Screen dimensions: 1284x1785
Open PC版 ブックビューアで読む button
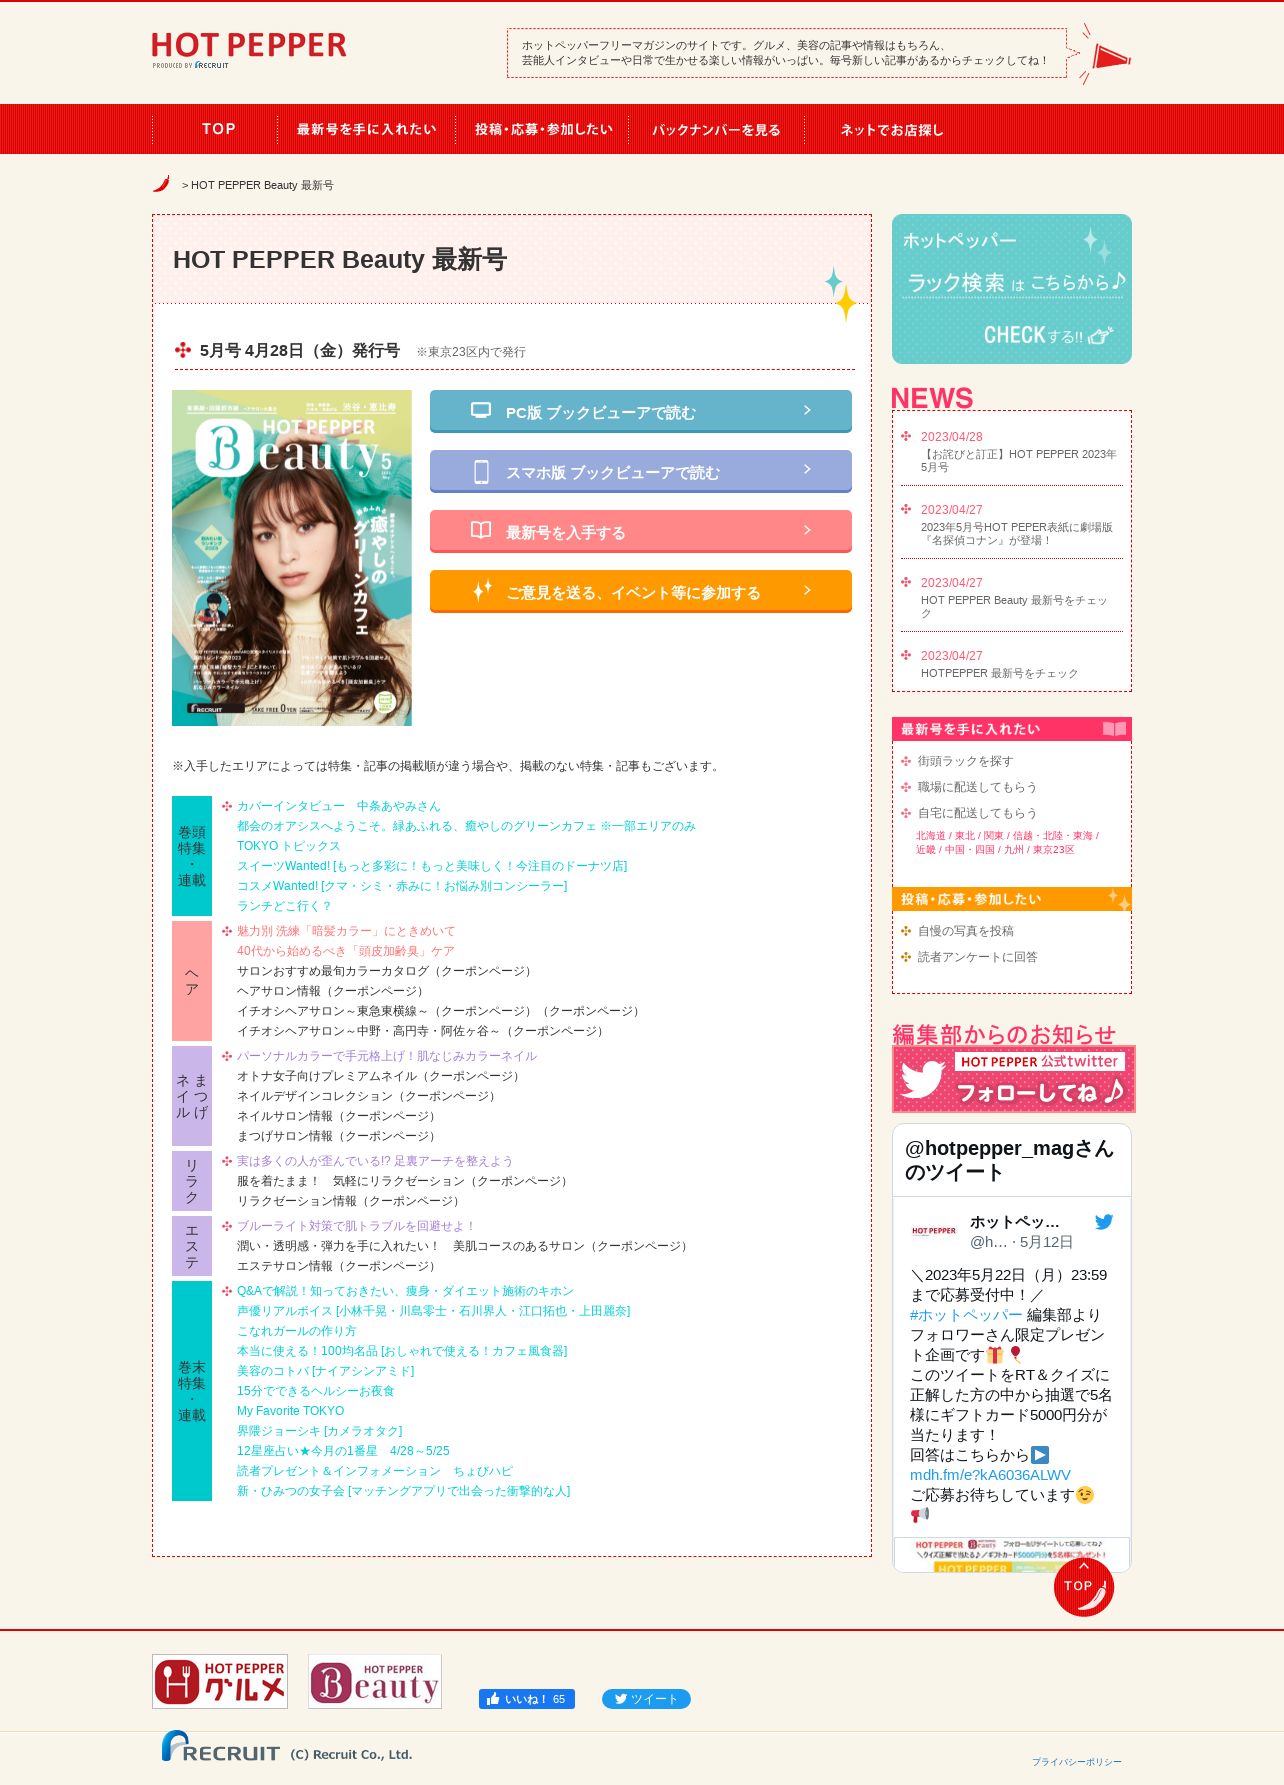click(x=641, y=411)
